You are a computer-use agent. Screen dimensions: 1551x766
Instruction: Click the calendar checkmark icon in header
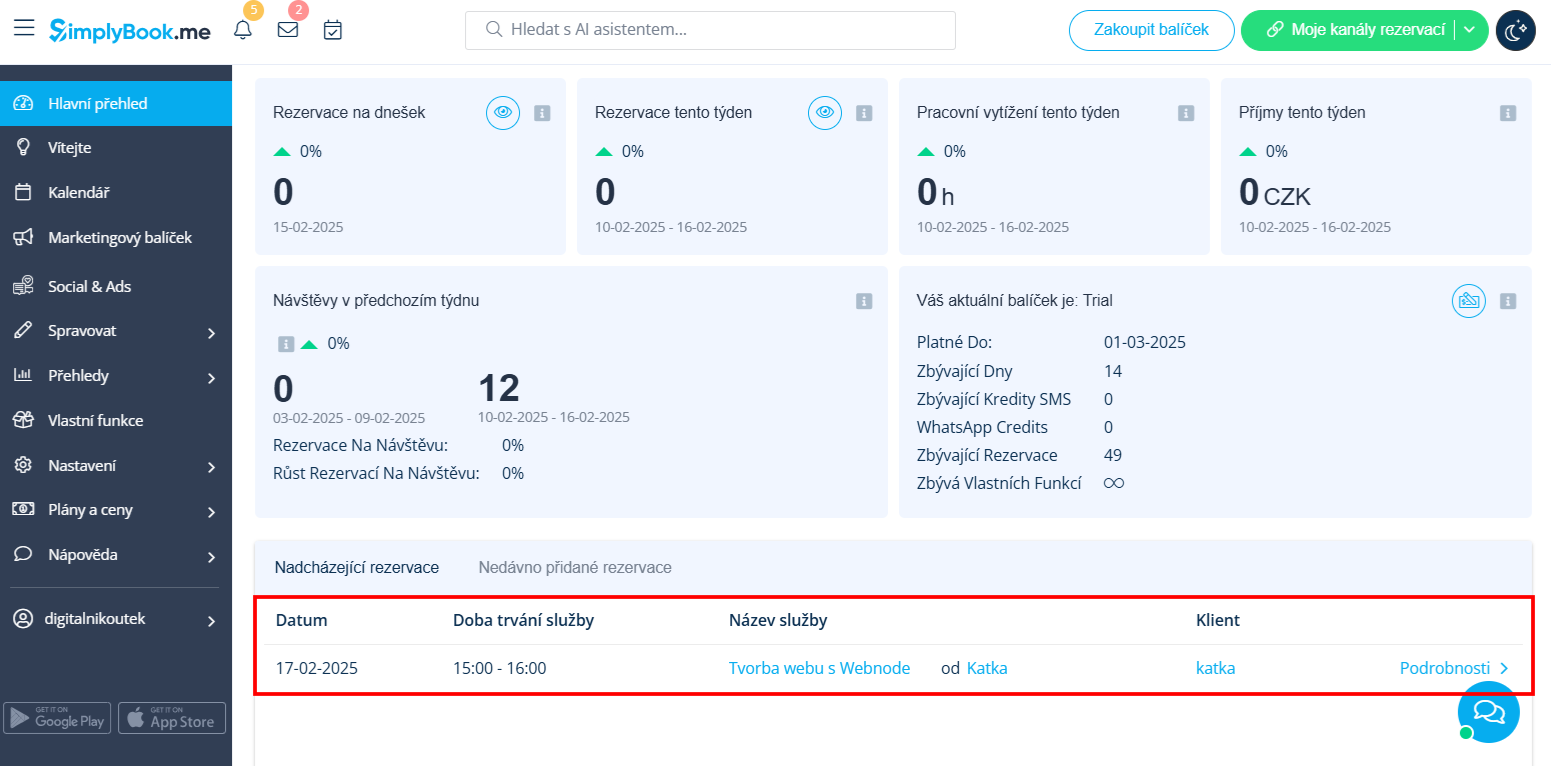coord(333,30)
